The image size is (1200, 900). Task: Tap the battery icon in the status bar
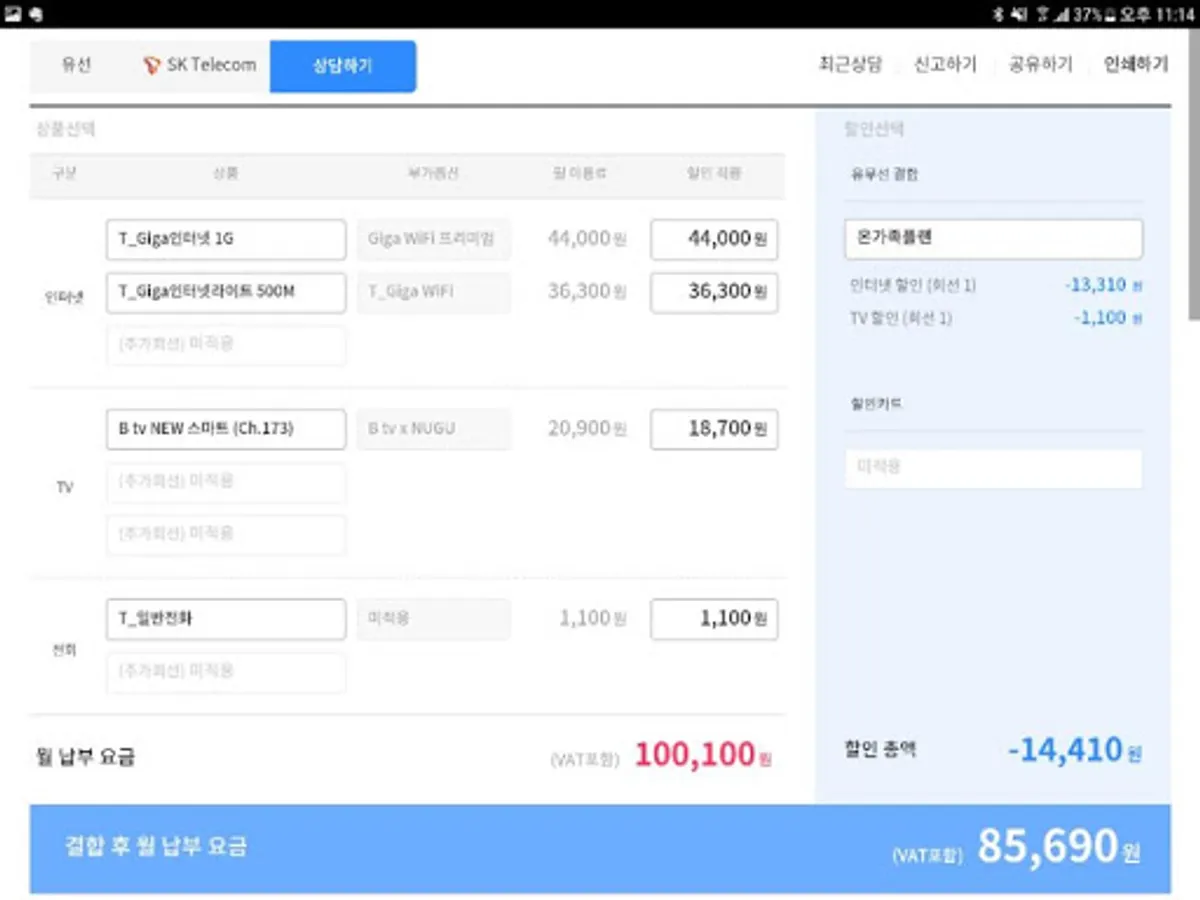(1109, 14)
